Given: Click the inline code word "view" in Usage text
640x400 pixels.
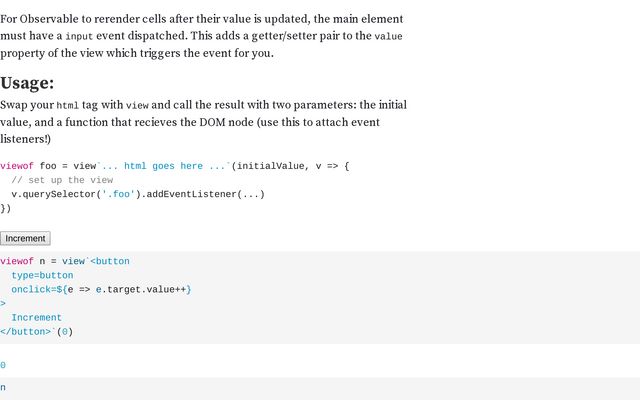Looking at the screenshot, I should 137,105.
